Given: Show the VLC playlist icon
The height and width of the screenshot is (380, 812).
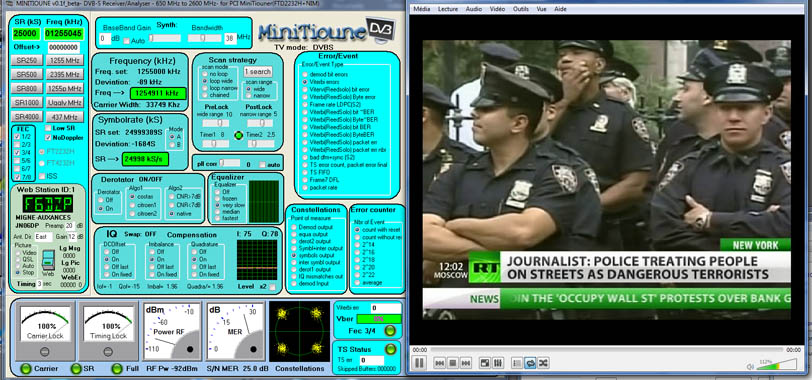Looking at the screenshot, I should (517, 363).
